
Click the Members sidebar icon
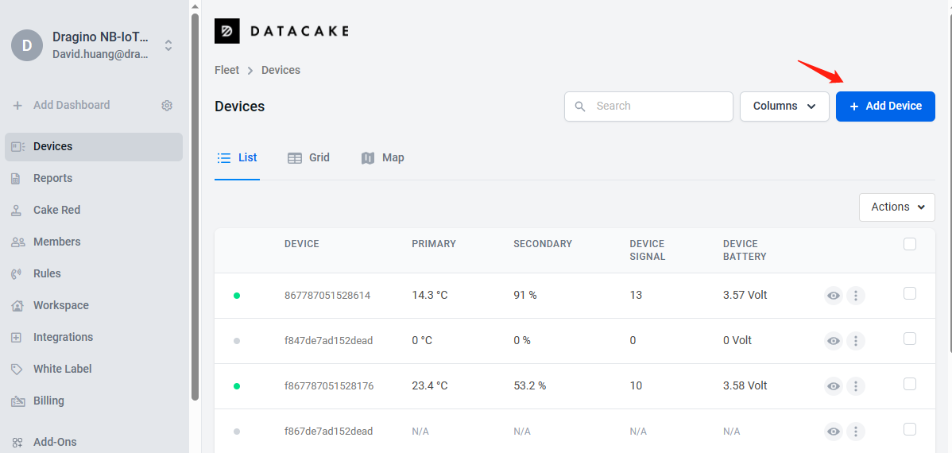[18, 242]
